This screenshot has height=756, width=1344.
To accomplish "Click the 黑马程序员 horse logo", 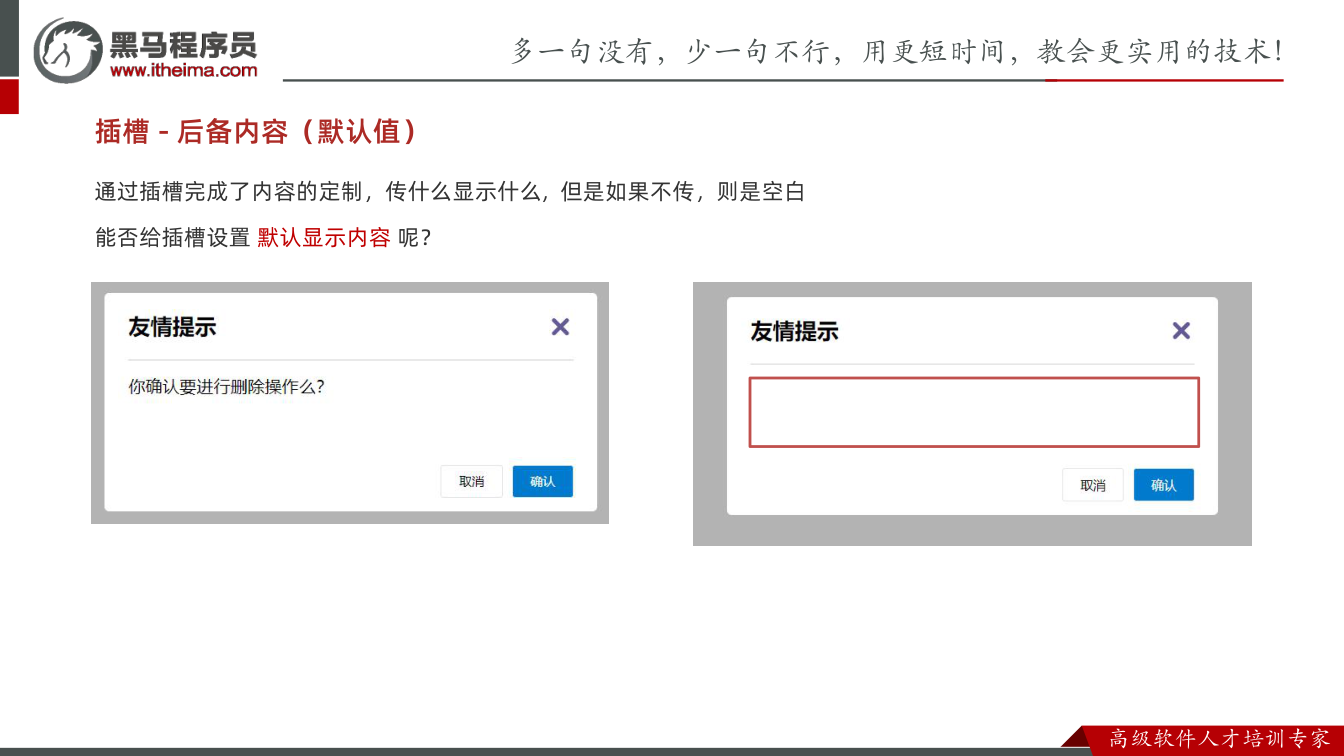I will click(68, 50).
